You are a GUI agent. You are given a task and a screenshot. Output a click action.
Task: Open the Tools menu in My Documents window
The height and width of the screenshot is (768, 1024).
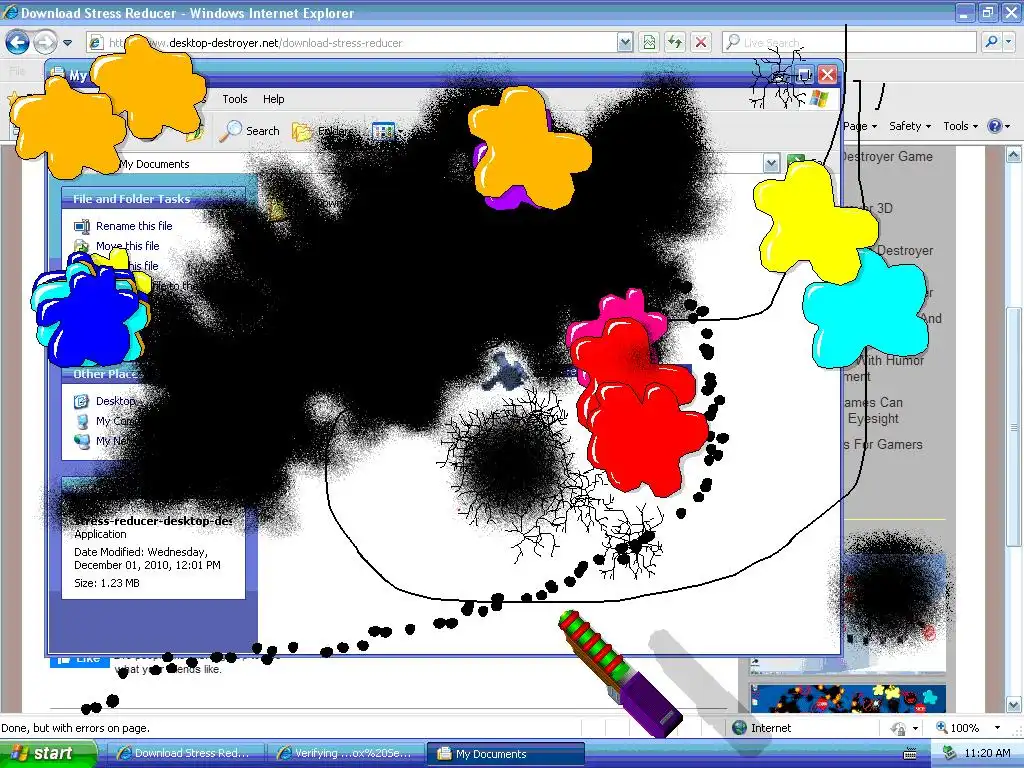234,99
